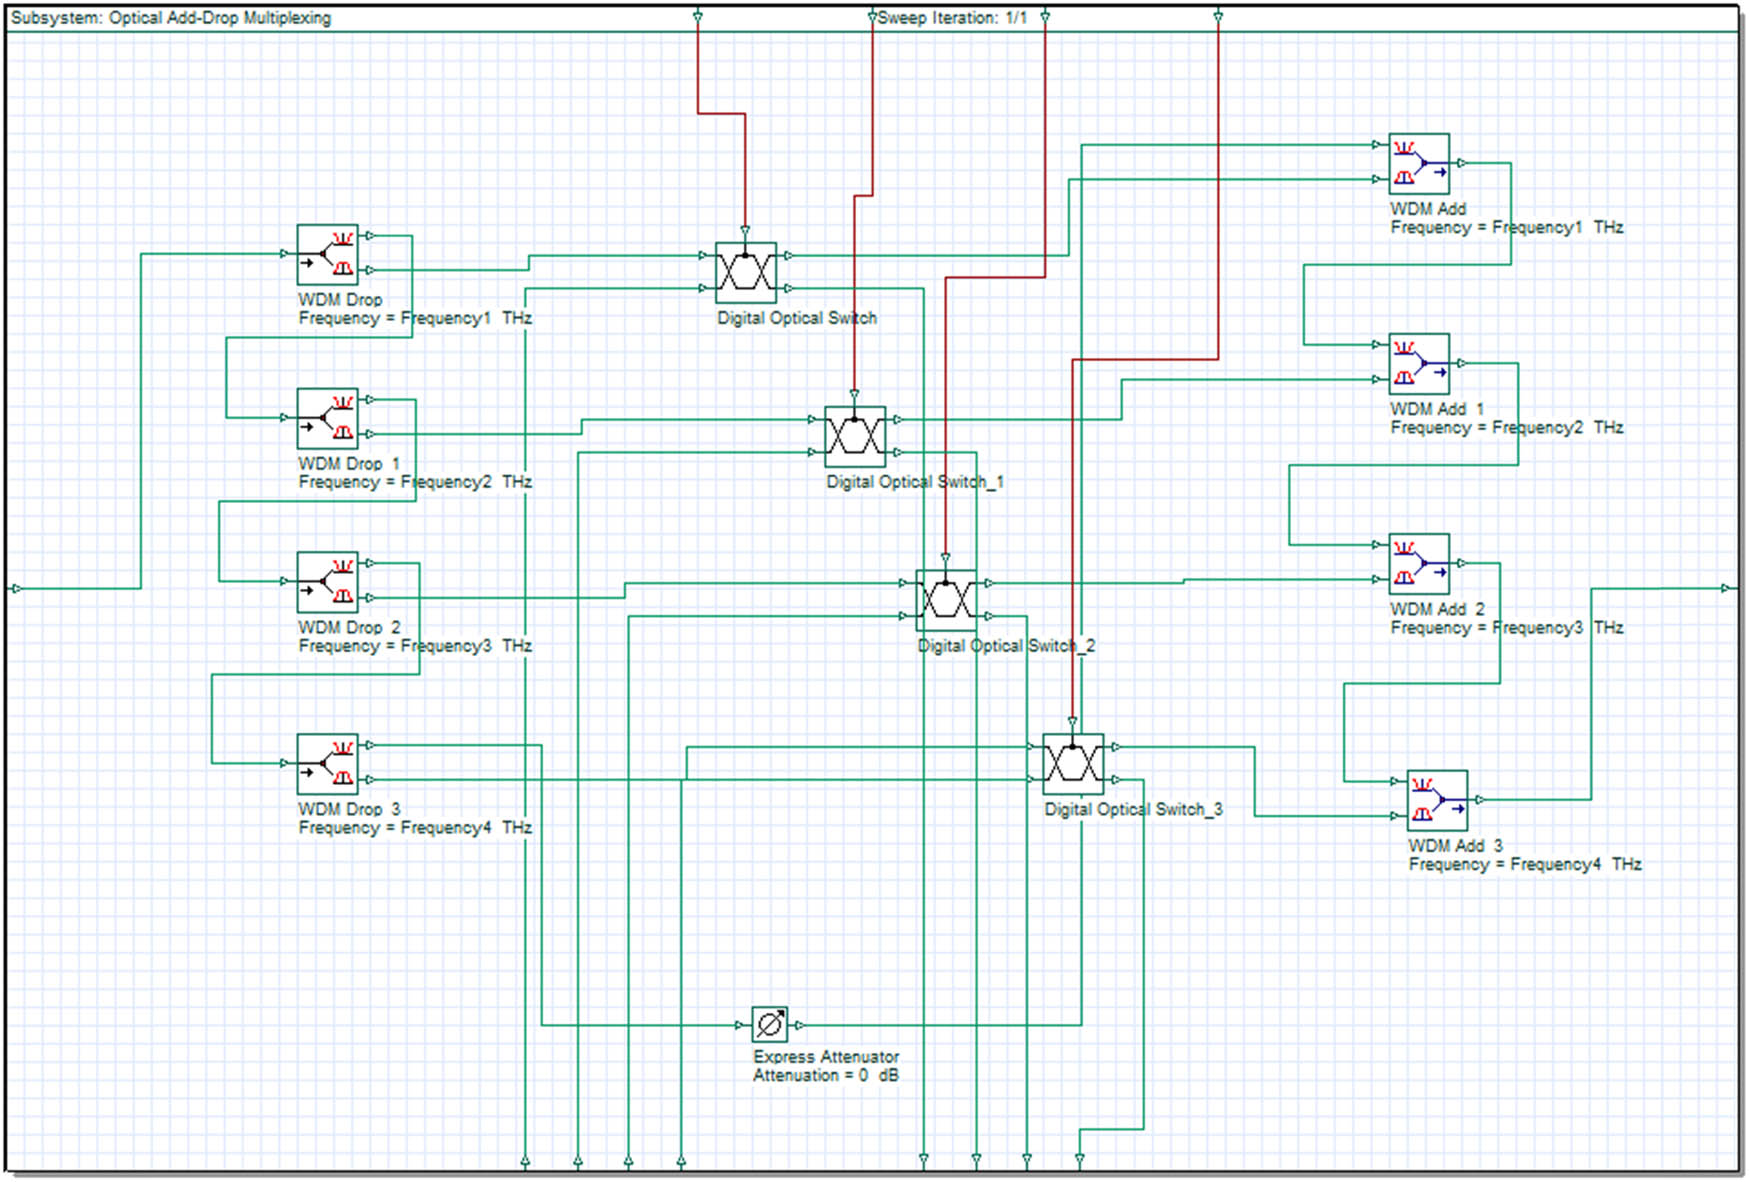Select the WDM Add_1 component
The width and height of the screenshot is (1750, 1182).
[x=1418, y=364]
